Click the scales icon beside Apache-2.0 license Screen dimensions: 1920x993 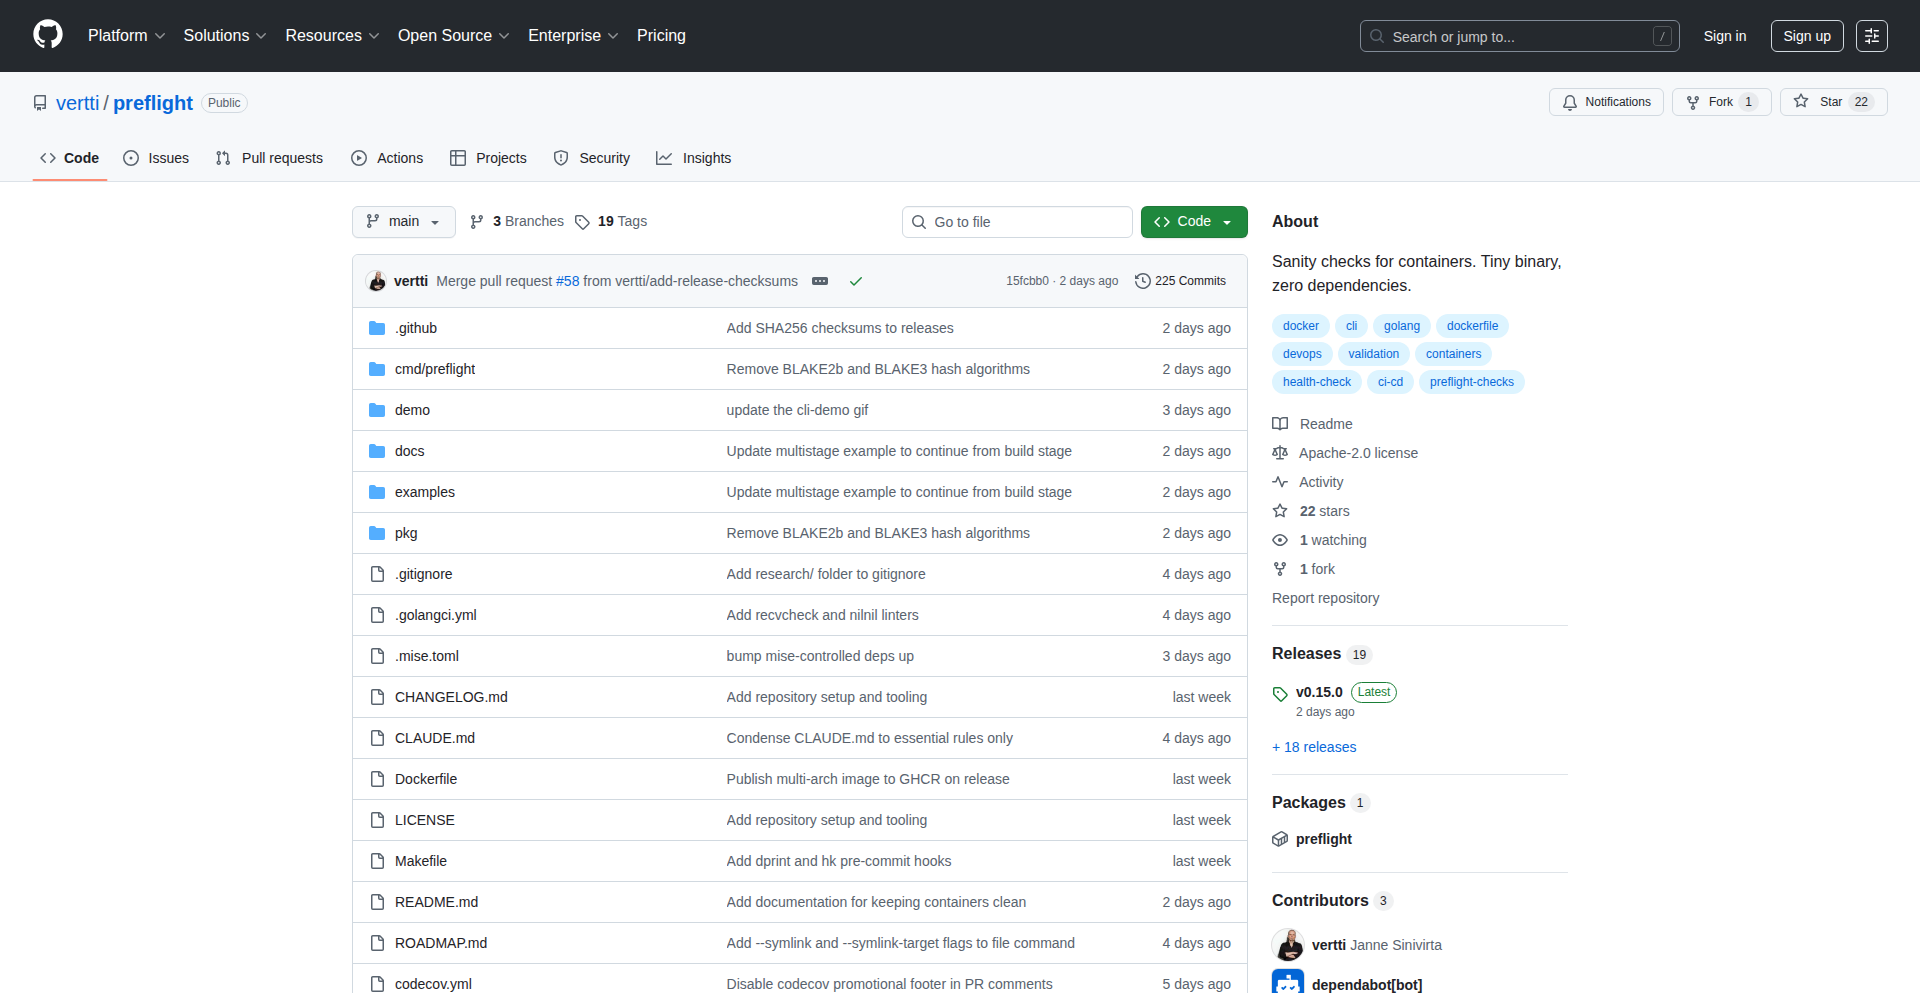click(1280, 453)
